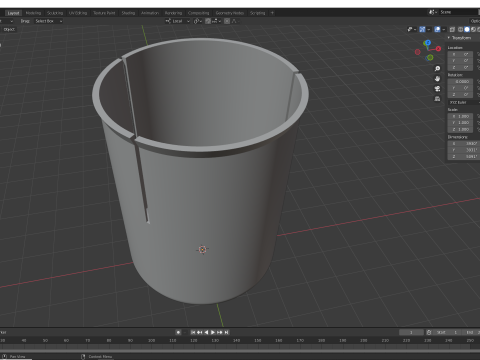Toggle the snapping magnet icon
Image resolution: width=480 pixels, height=360 pixels.
click(208, 21)
